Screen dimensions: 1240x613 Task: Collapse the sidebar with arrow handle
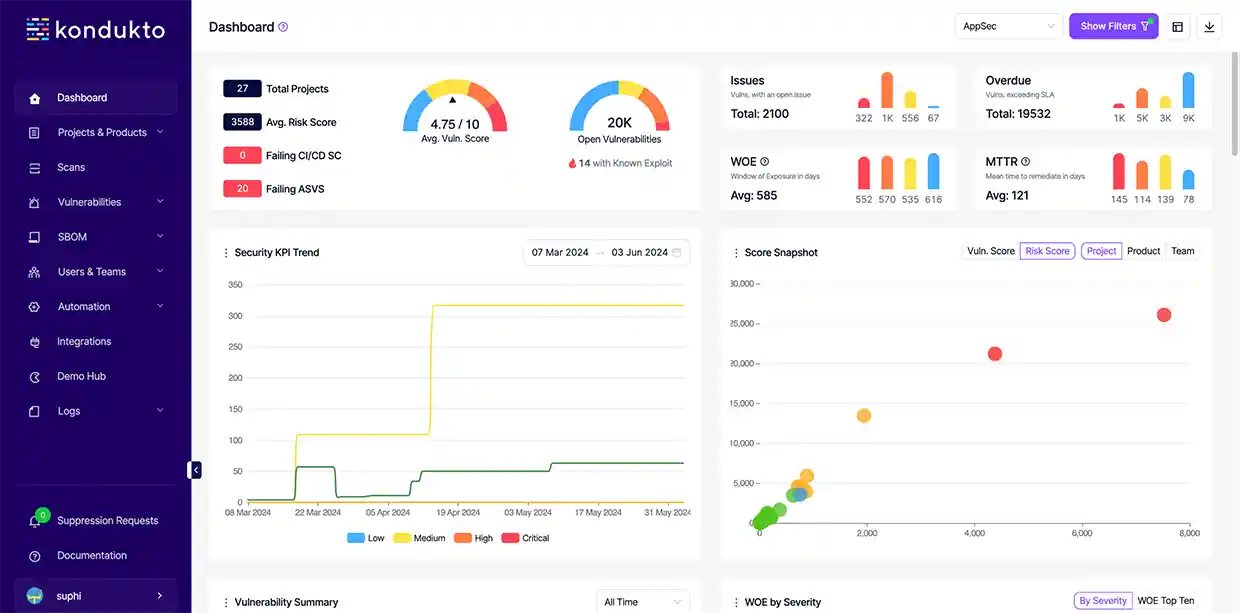[x=195, y=470]
